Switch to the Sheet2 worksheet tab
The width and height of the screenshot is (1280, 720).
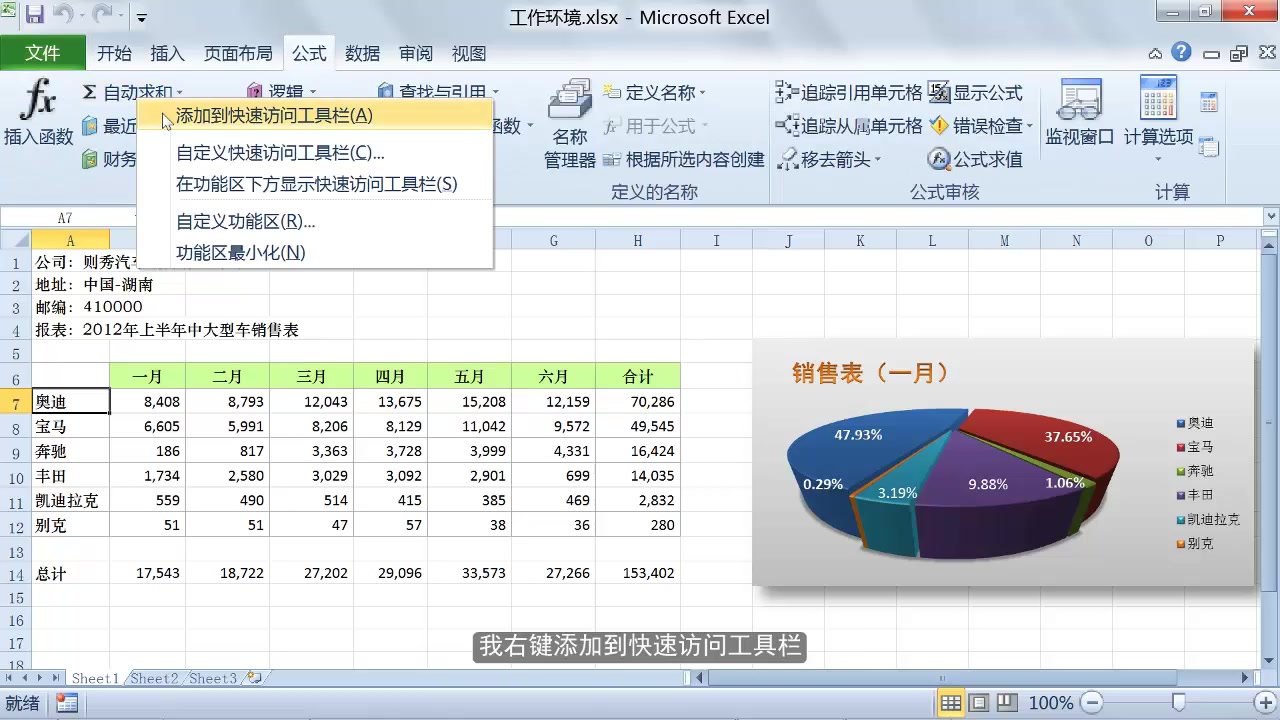point(154,678)
